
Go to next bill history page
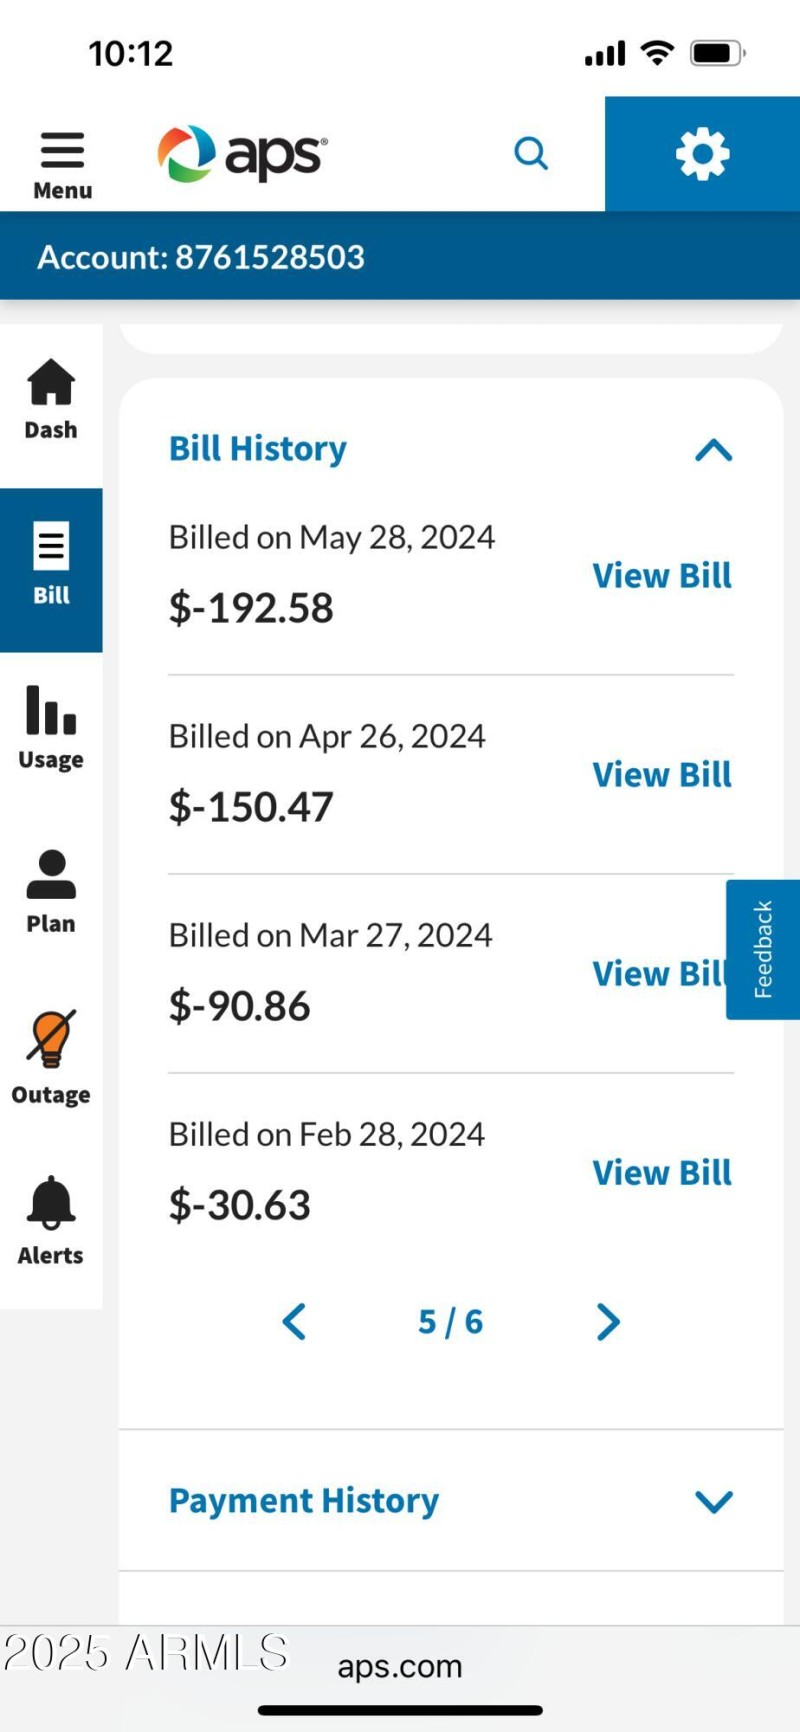[x=608, y=1322]
